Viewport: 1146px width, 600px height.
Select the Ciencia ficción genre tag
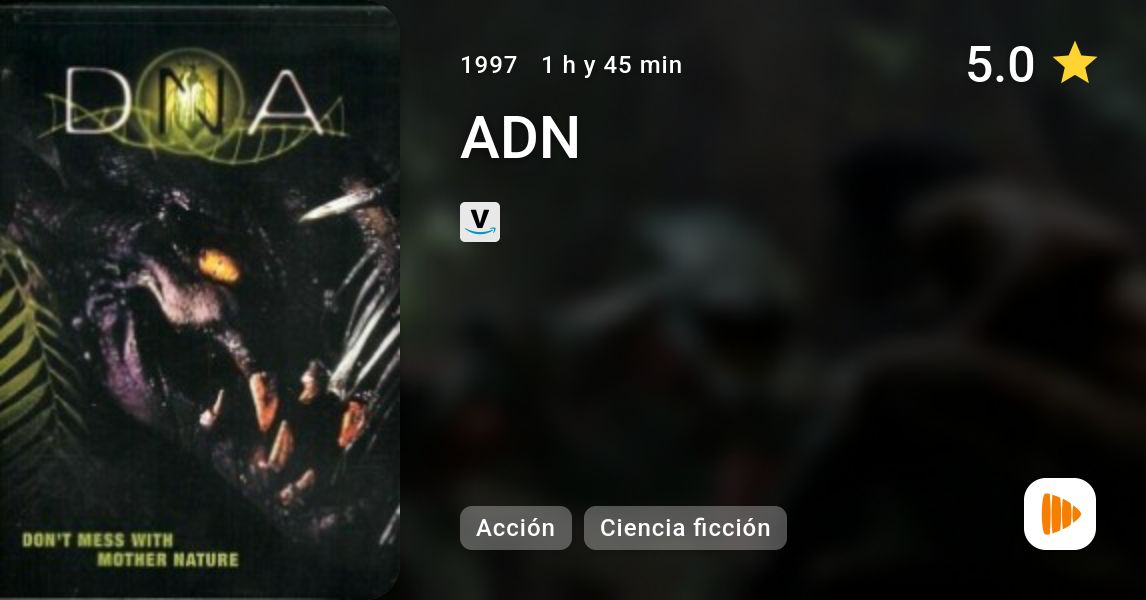click(x=685, y=528)
